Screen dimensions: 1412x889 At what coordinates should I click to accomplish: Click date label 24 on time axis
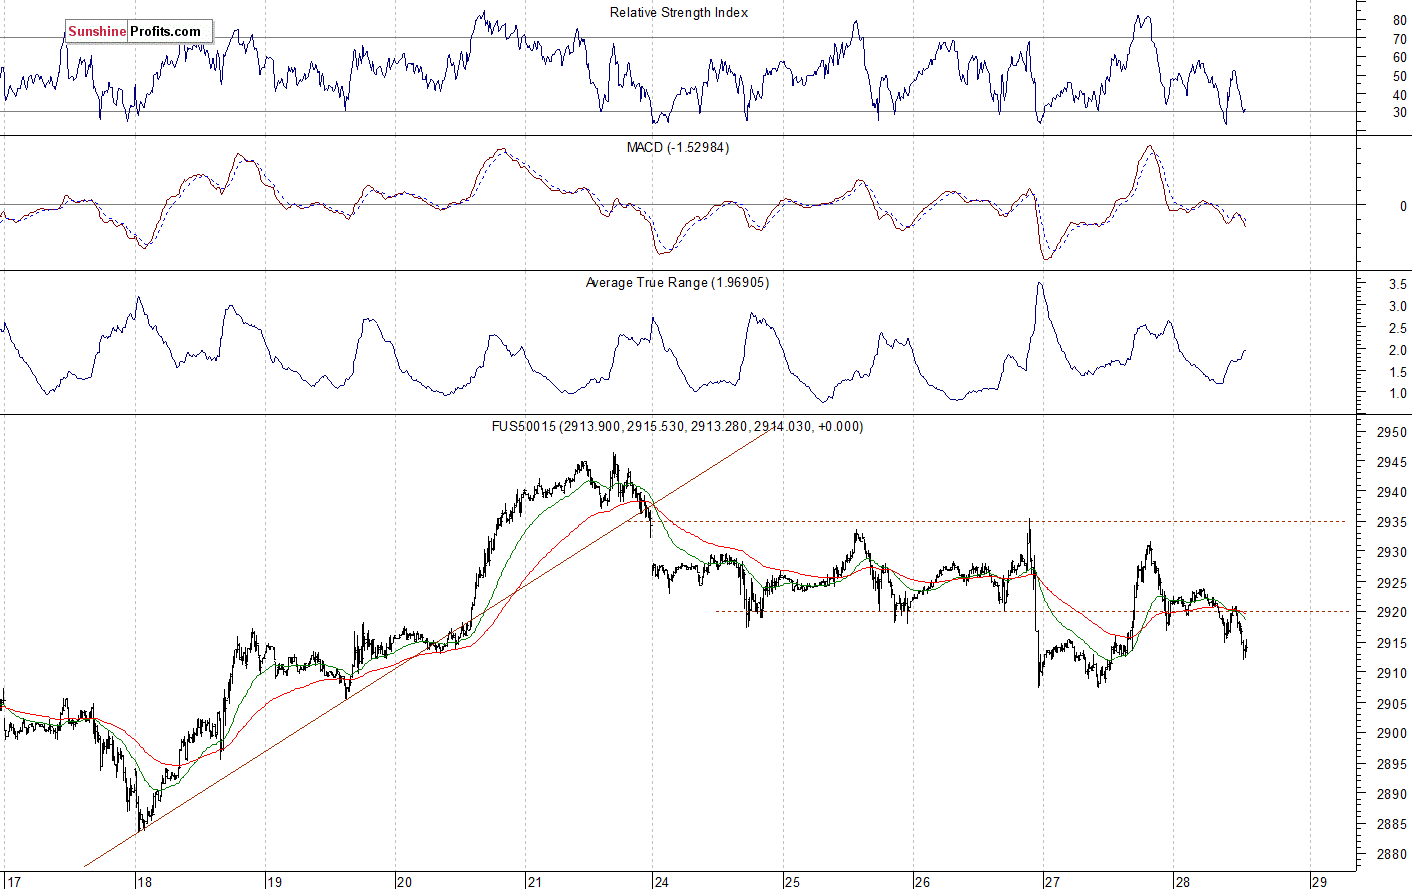click(x=661, y=882)
